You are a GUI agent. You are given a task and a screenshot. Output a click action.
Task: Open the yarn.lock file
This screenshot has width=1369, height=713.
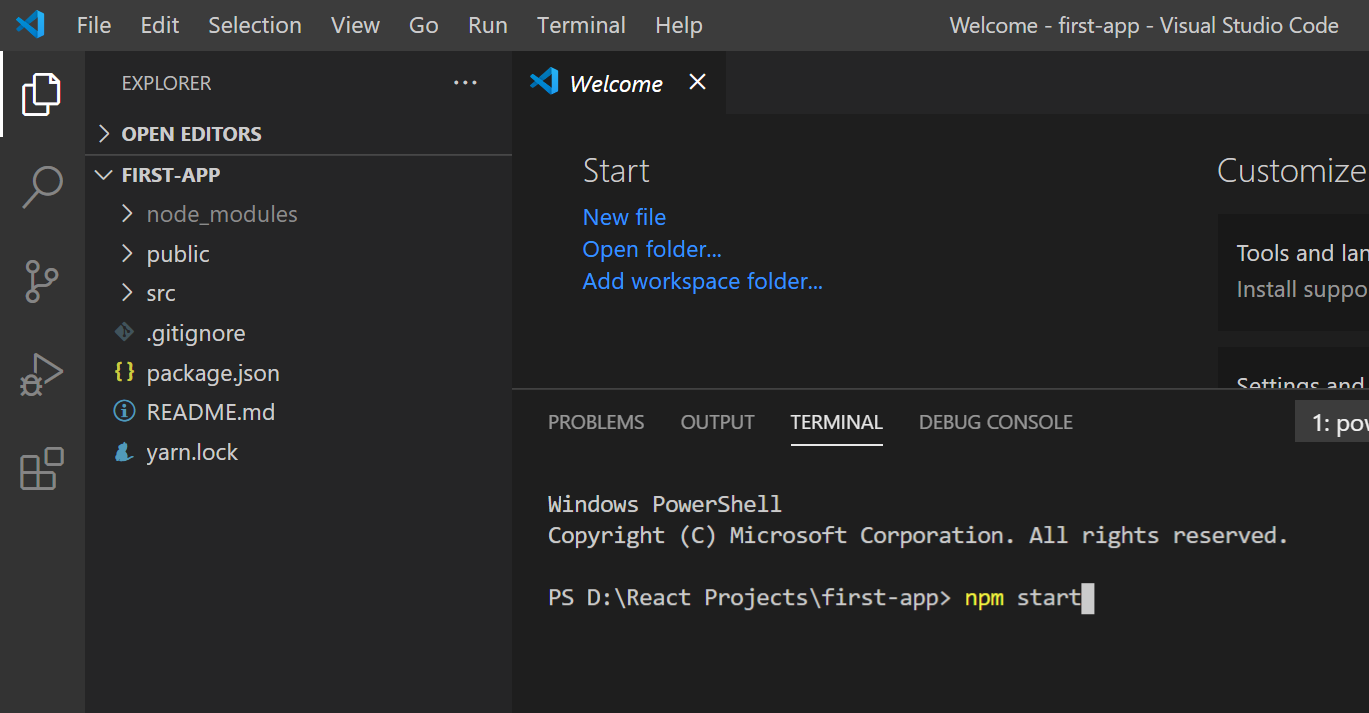click(x=192, y=452)
